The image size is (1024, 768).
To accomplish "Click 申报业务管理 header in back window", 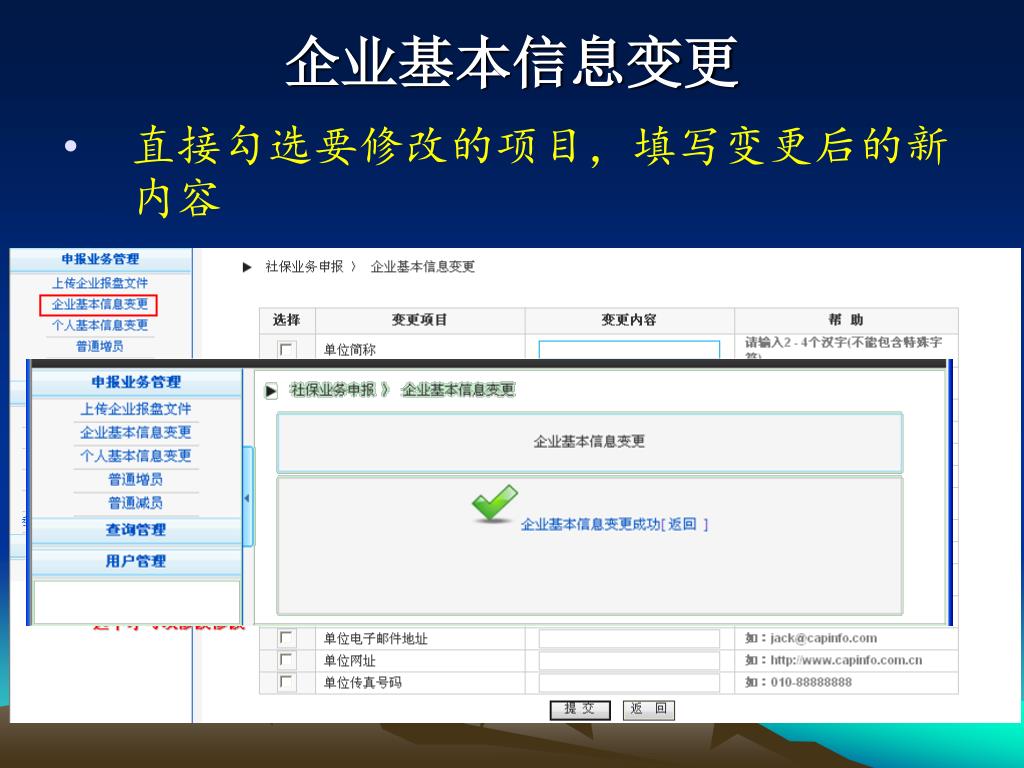I will pos(101,259).
